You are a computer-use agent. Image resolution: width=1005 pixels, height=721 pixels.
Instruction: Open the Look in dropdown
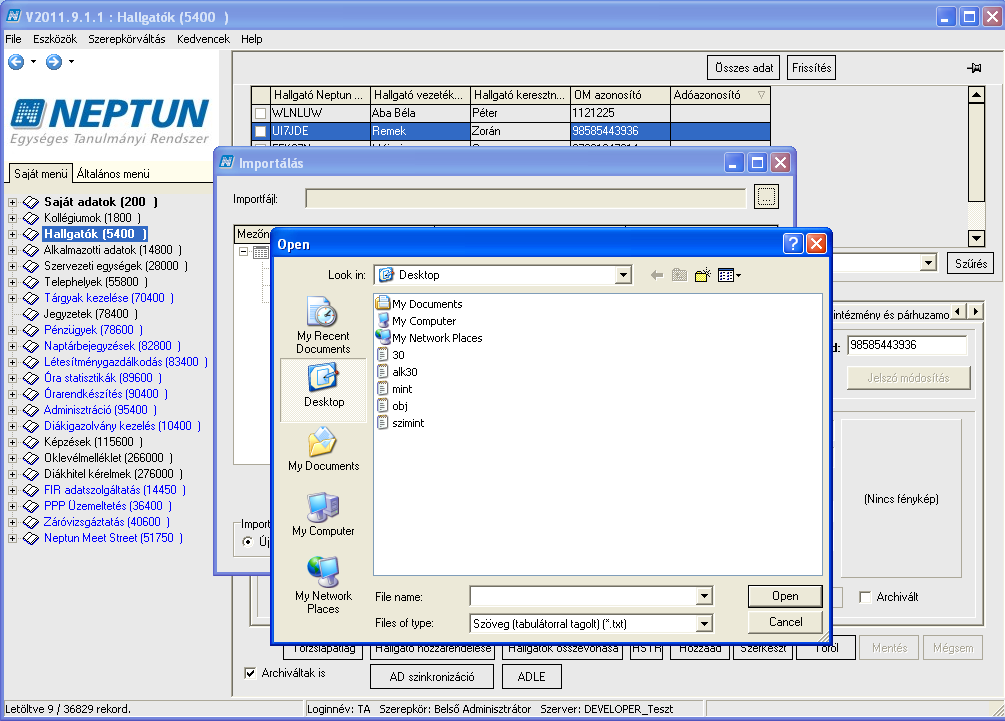point(622,276)
